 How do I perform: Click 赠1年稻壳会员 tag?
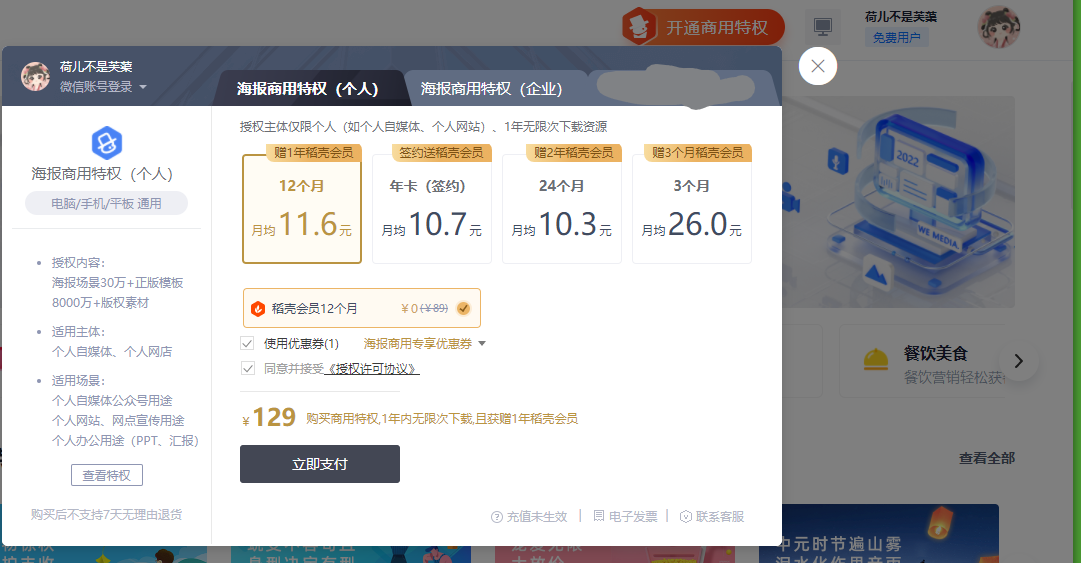click(314, 152)
